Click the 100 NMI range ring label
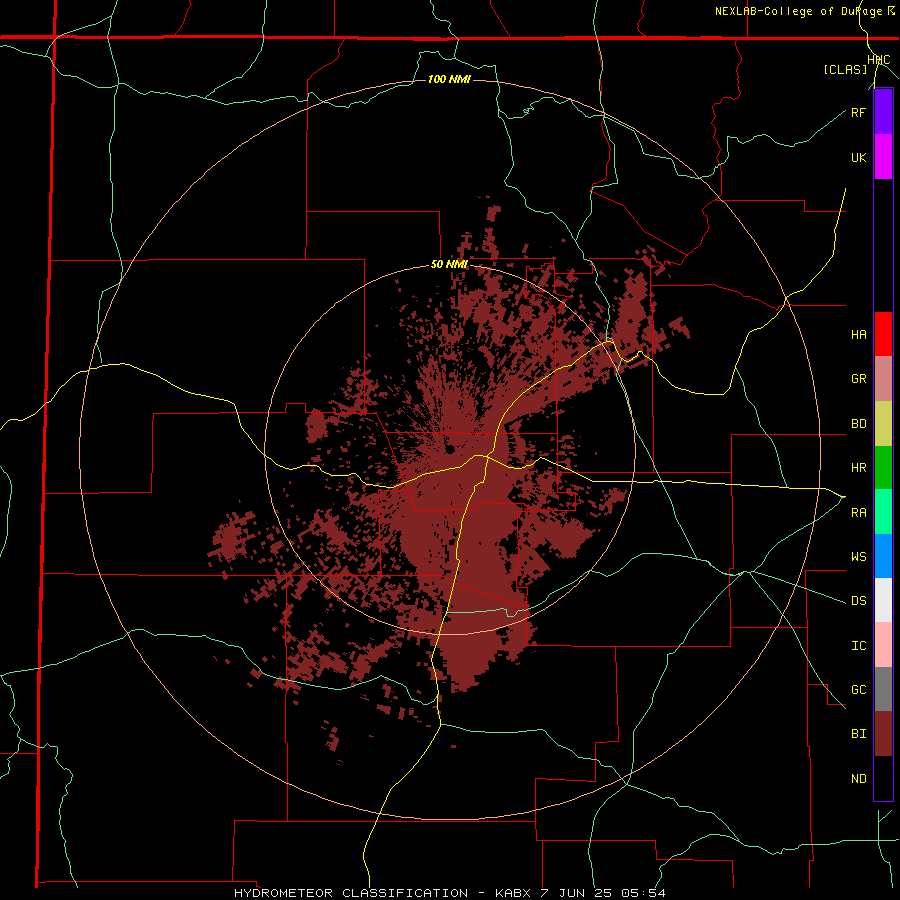Viewport: 900px width, 900px height. click(x=449, y=79)
